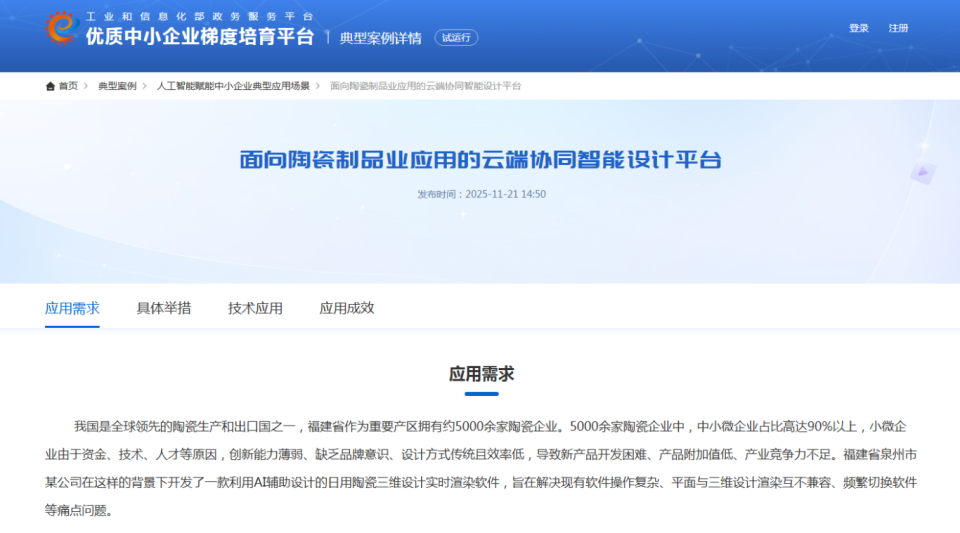This screenshot has height=533, width=960.
Task: Click 工业和信息化部政务服务平台 header text
Action: 200,17
